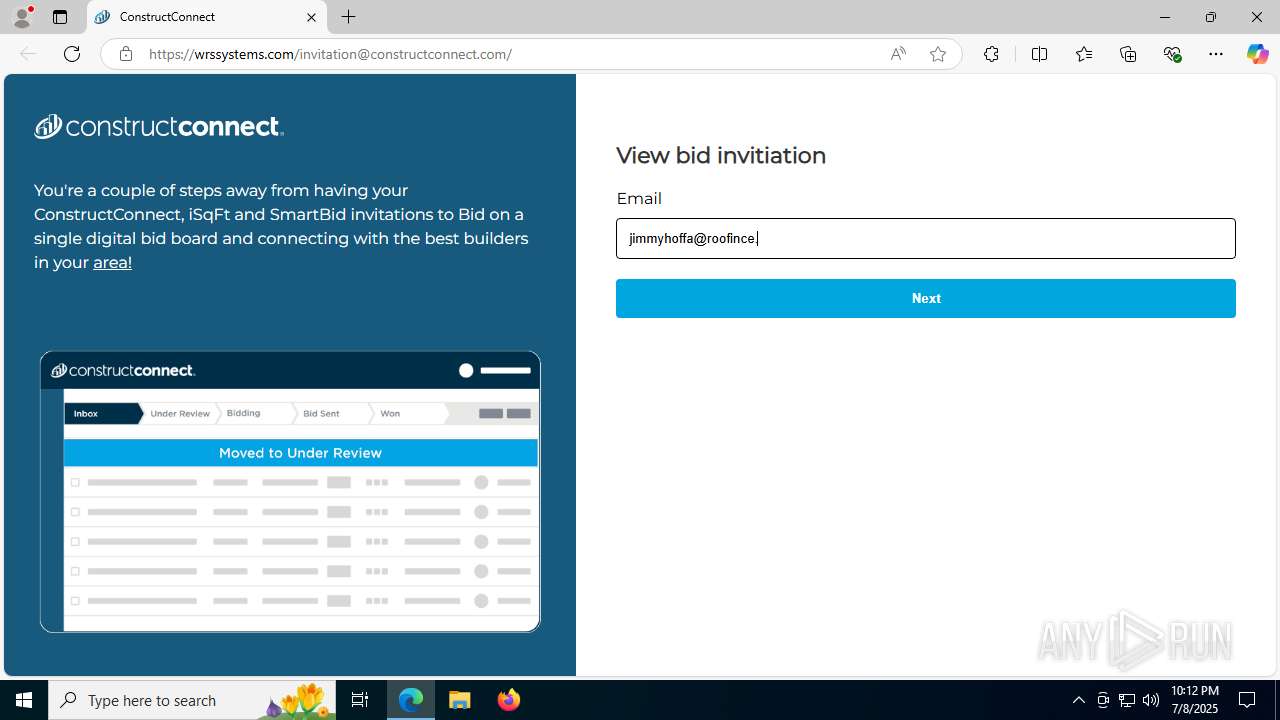Restore down the browser window
Image resolution: width=1280 pixels, height=720 pixels.
coord(1211,17)
